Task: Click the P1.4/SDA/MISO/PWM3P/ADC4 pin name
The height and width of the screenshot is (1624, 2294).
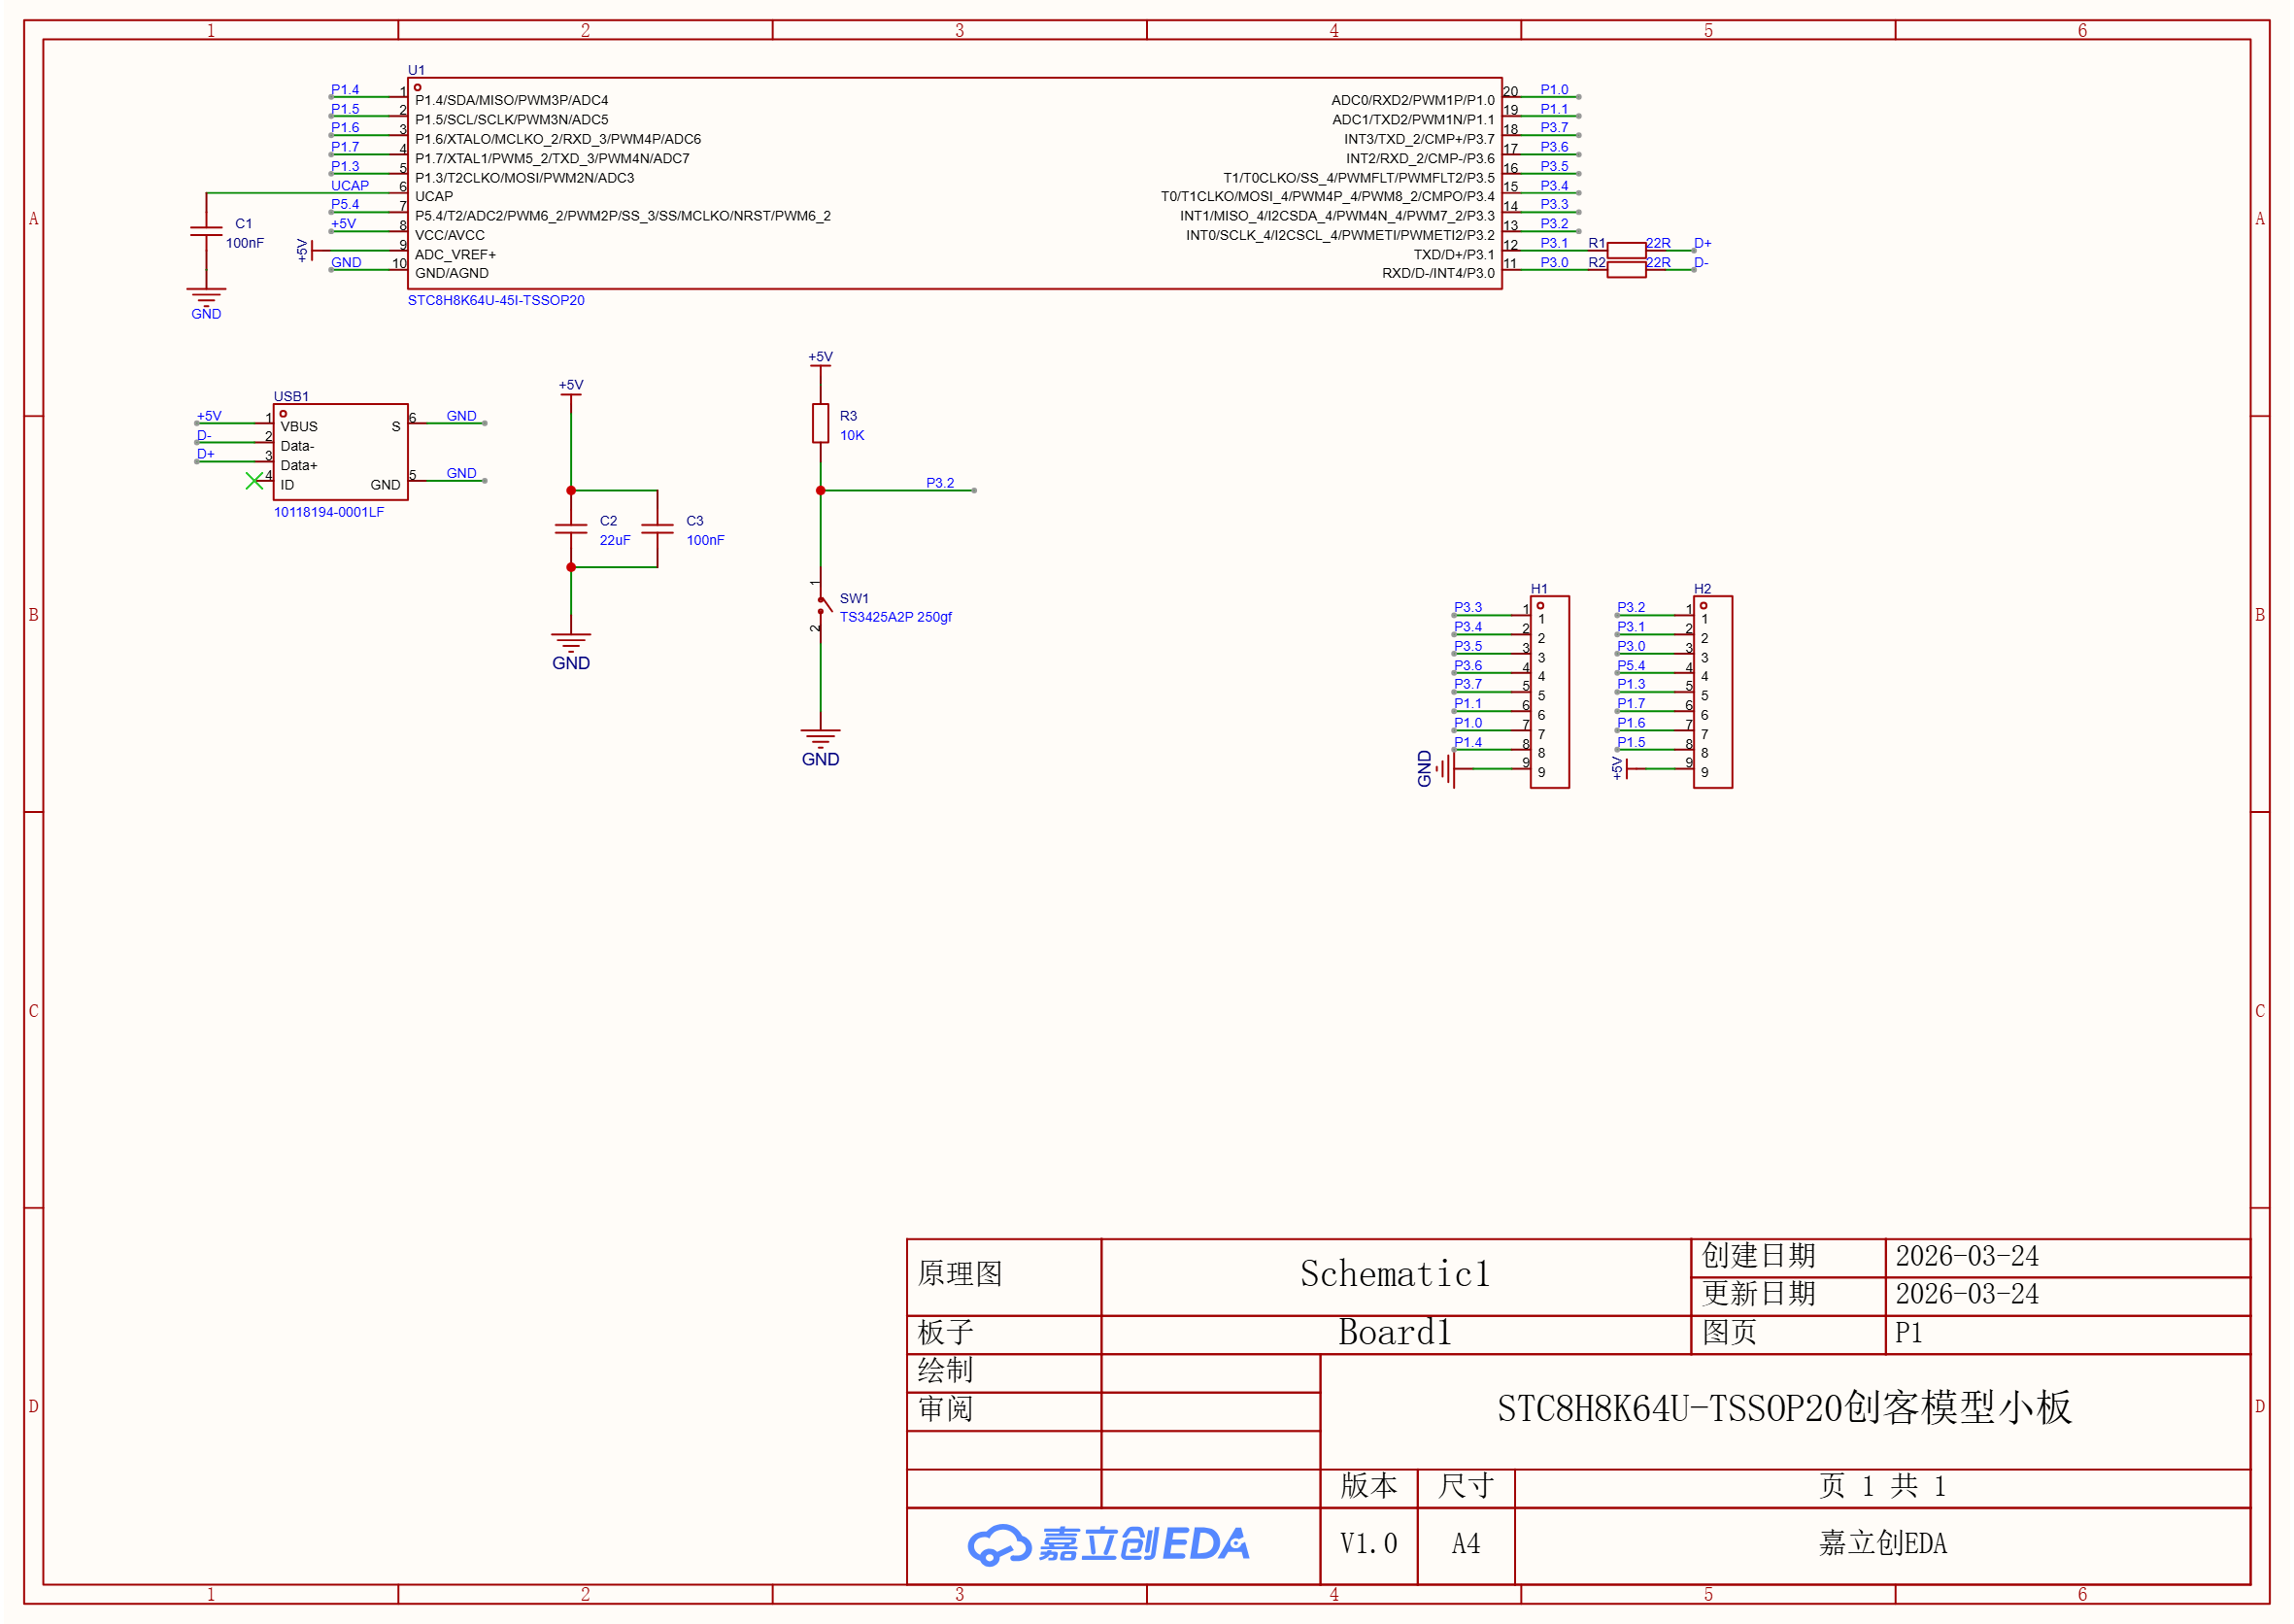Action: [512, 100]
